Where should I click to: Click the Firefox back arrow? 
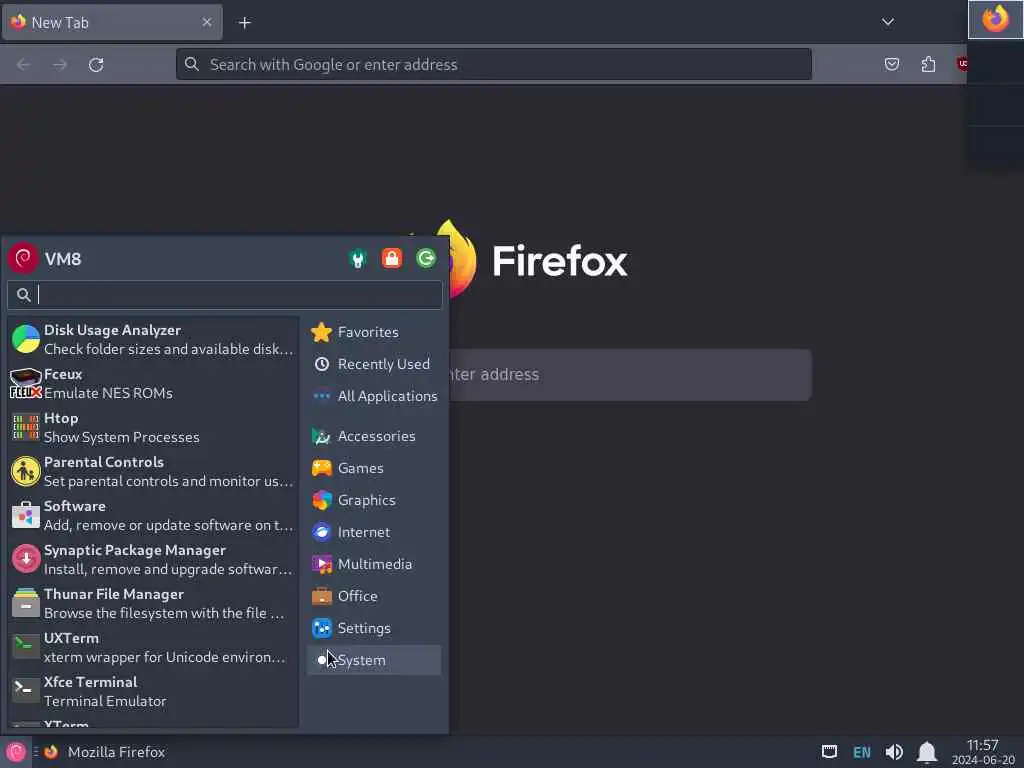click(x=24, y=64)
